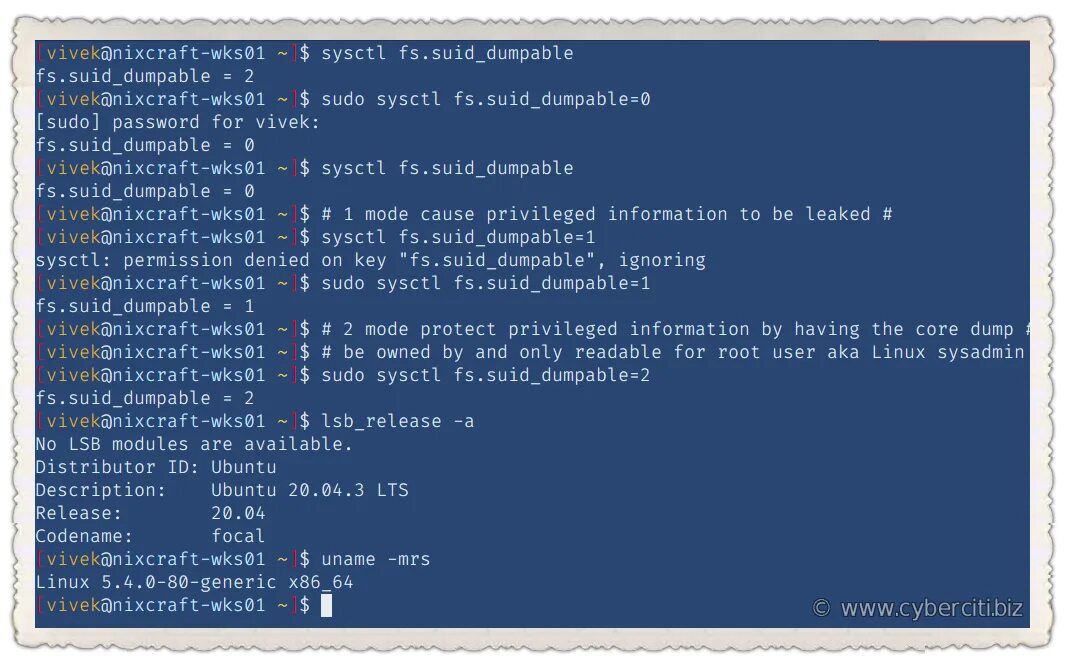
Task: Click the 'Codename:' label line
Action: click(x=84, y=536)
